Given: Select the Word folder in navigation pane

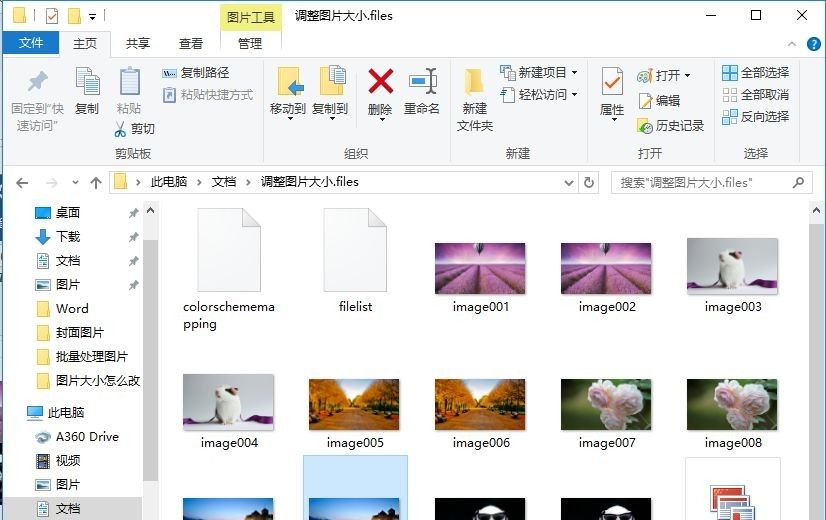Looking at the screenshot, I should click(74, 309).
